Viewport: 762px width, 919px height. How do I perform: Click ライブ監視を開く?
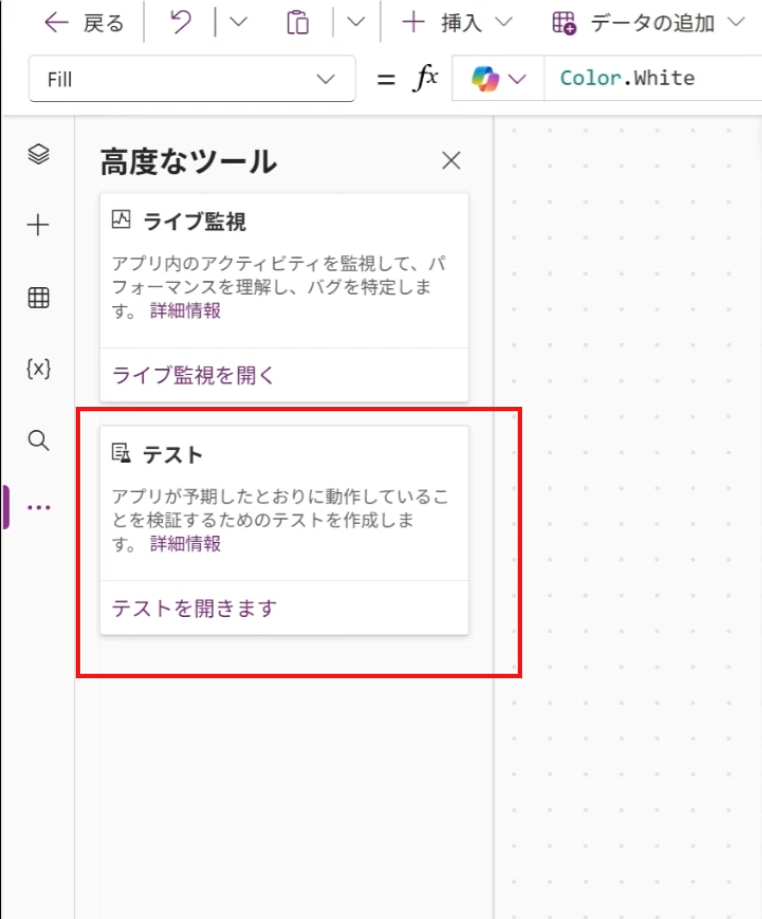[193, 375]
